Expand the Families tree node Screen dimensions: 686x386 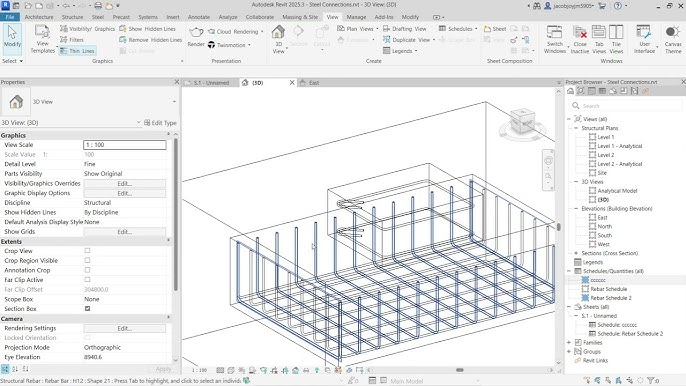[x=569, y=343]
